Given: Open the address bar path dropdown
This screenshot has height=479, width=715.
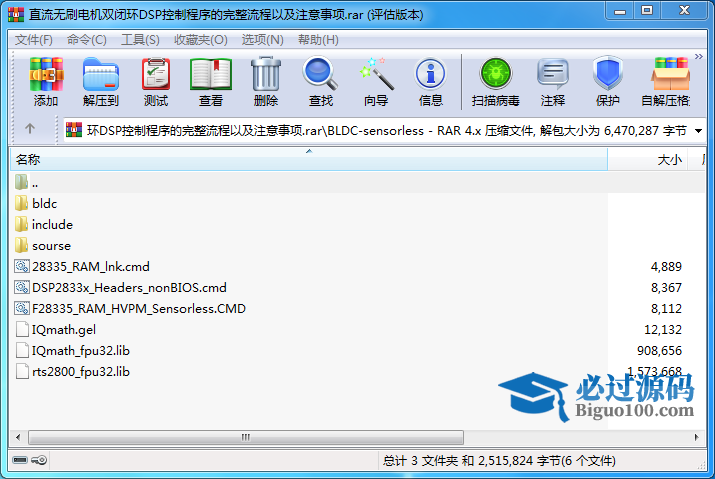Looking at the screenshot, I should coord(698,131).
